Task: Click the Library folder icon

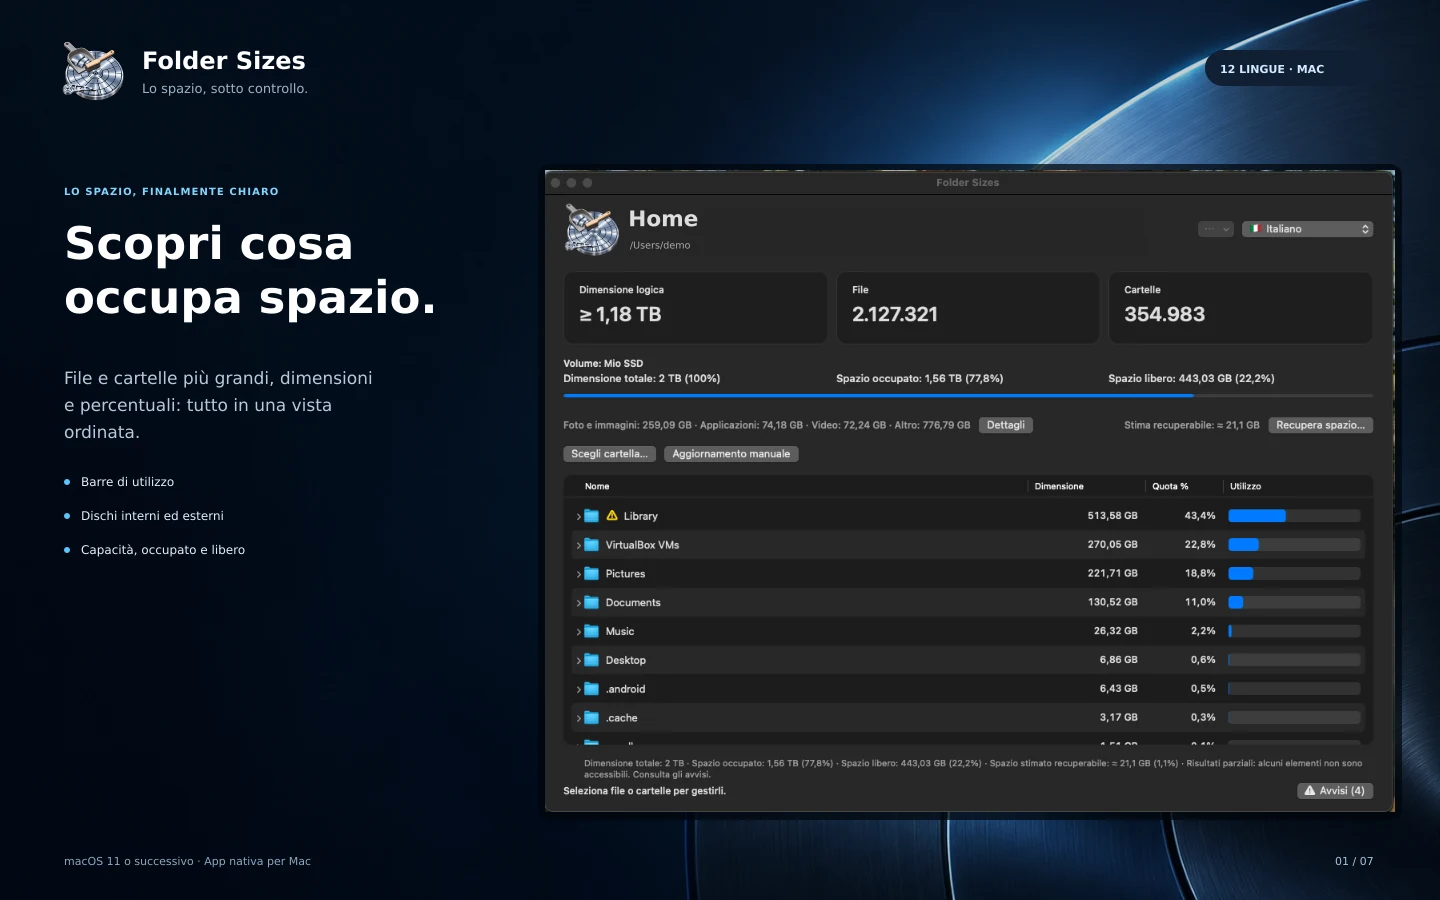Action: click(x=591, y=516)
